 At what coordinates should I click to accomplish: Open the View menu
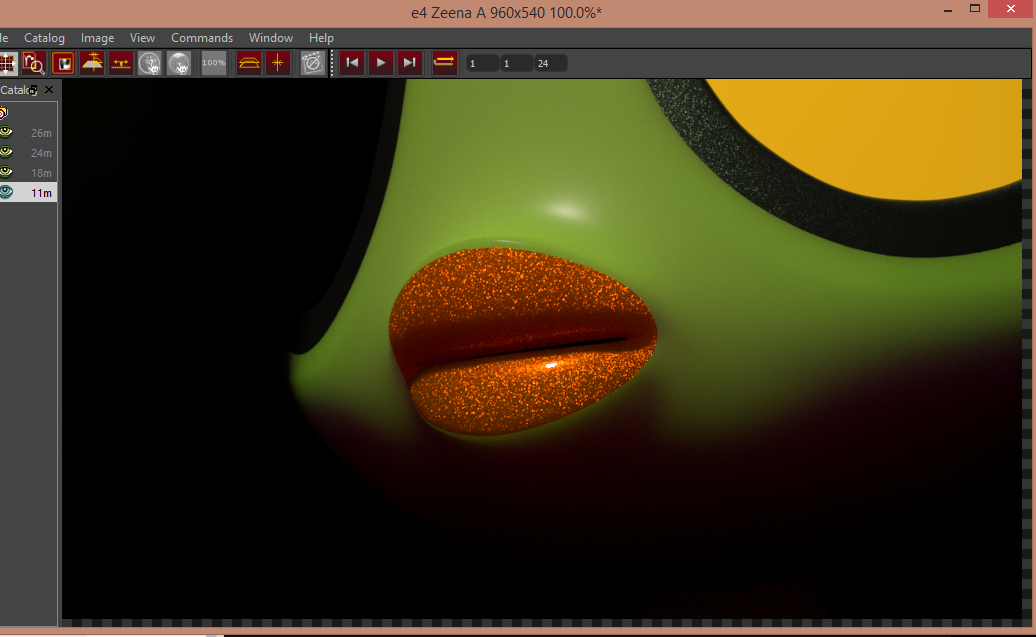142,38
